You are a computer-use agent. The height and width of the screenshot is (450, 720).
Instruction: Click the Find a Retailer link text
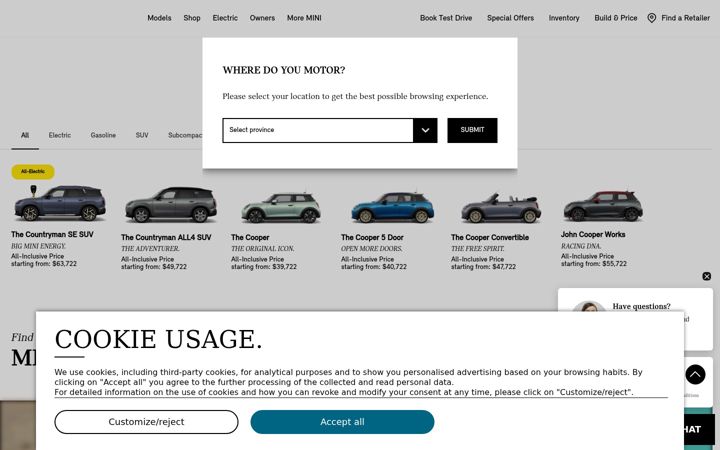tap(685, 18)
